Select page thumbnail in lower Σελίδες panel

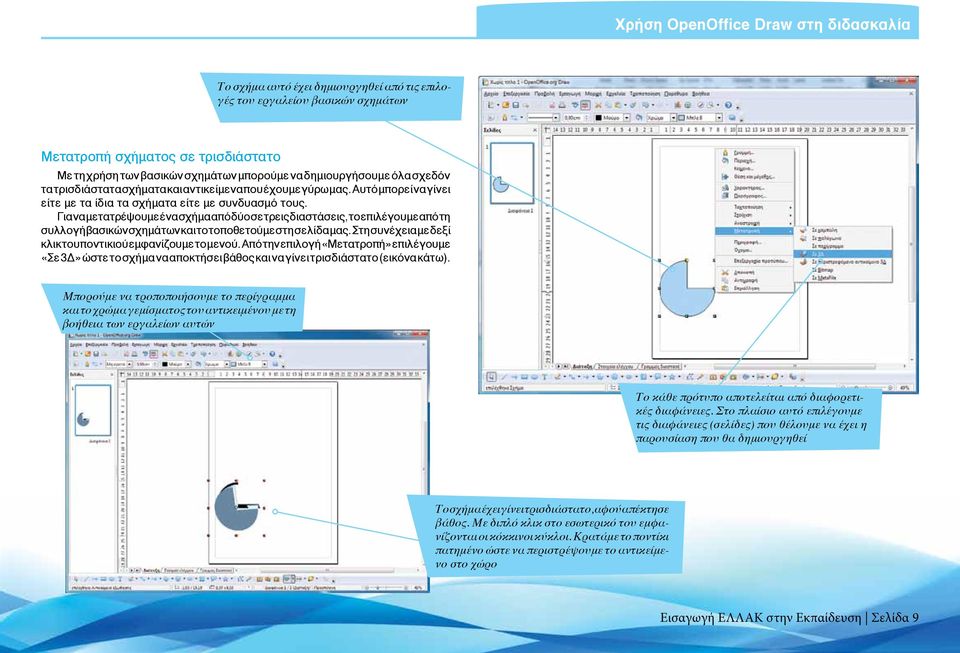pos(93,410)
